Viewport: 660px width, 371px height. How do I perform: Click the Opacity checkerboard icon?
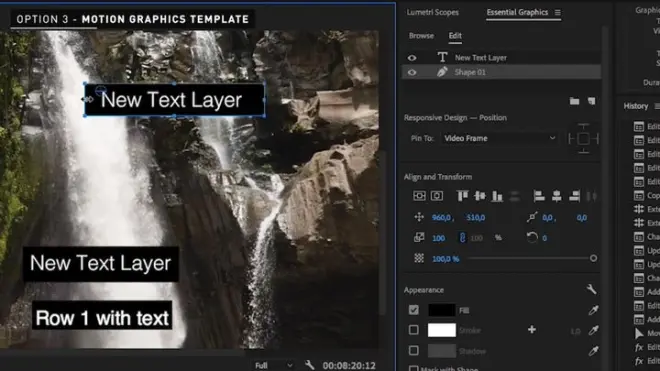pos(419,258)
